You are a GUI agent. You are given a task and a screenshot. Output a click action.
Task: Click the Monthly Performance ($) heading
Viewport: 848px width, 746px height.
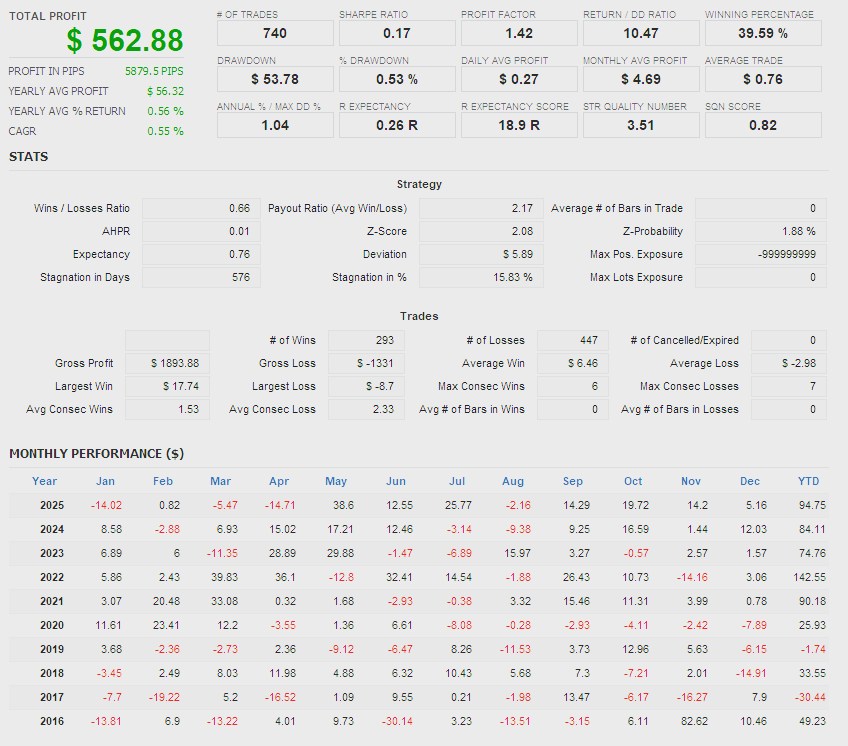pyautogui.click(x=96, y=453)
